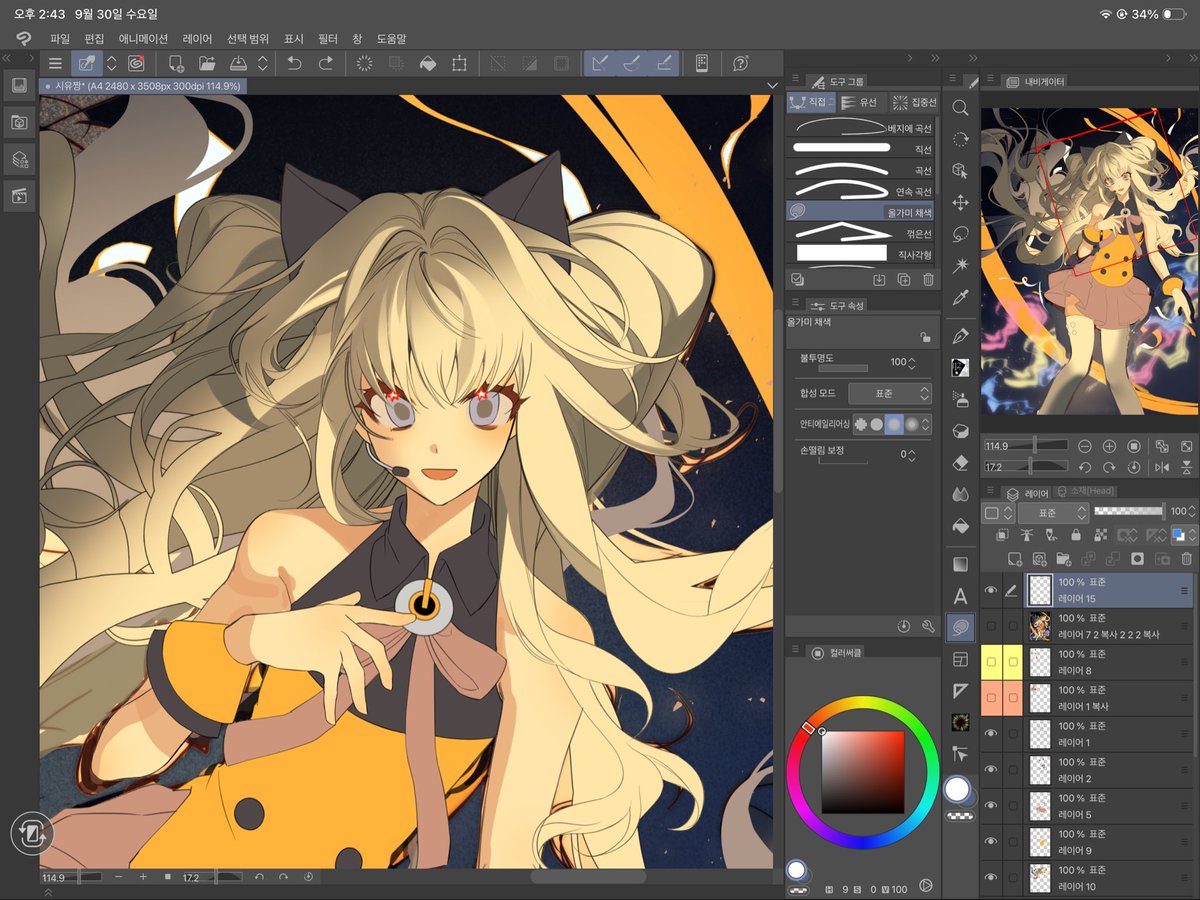The width and height of the screenshot is (1200, 900).
Task: Select the Text tool
Action: 960,596
